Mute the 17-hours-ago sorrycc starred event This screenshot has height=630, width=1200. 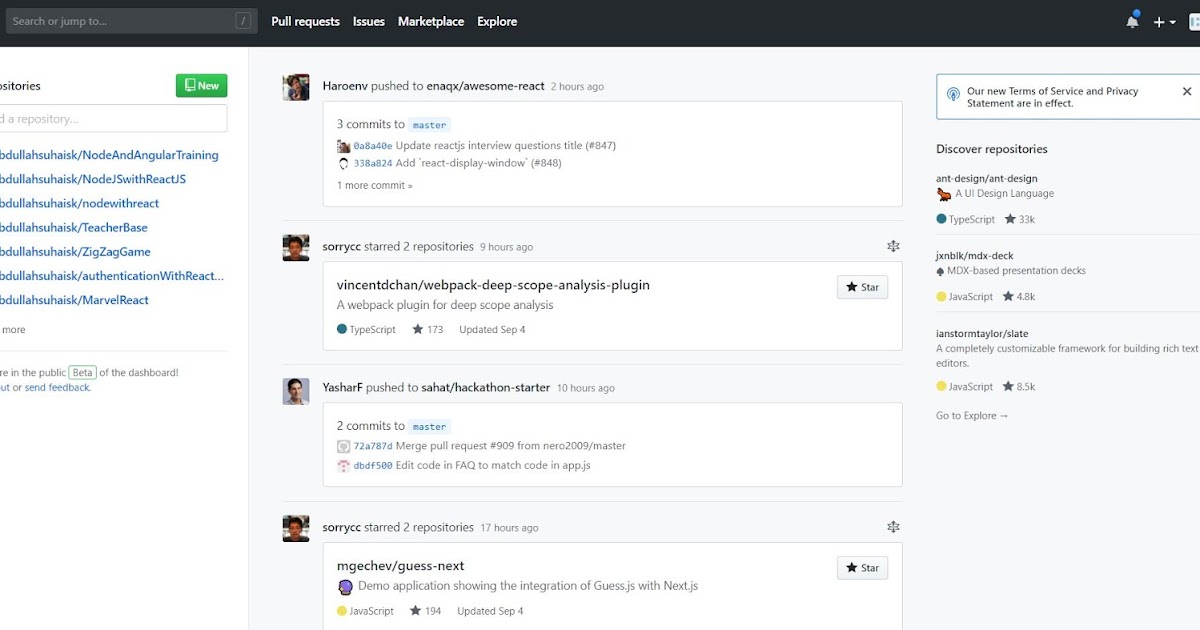(x=893, y=525)
